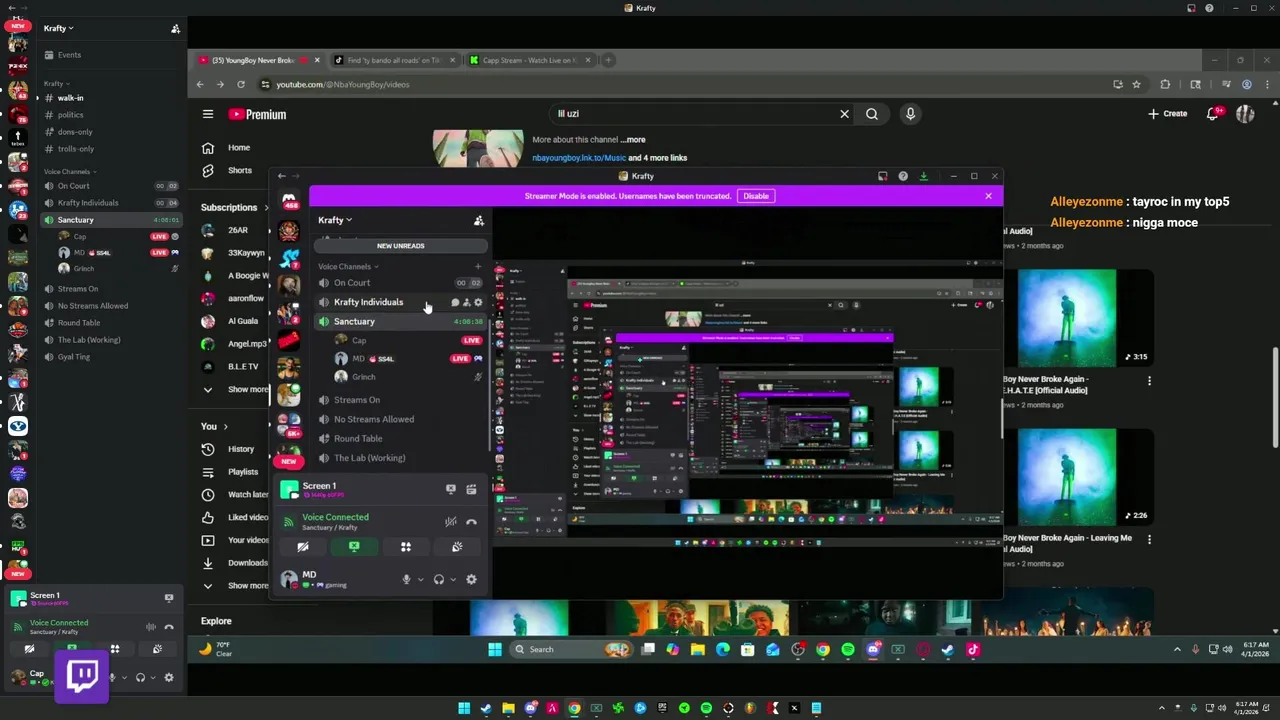Reload the YouTube page
1280x720 pixels.
click(240, 84)
